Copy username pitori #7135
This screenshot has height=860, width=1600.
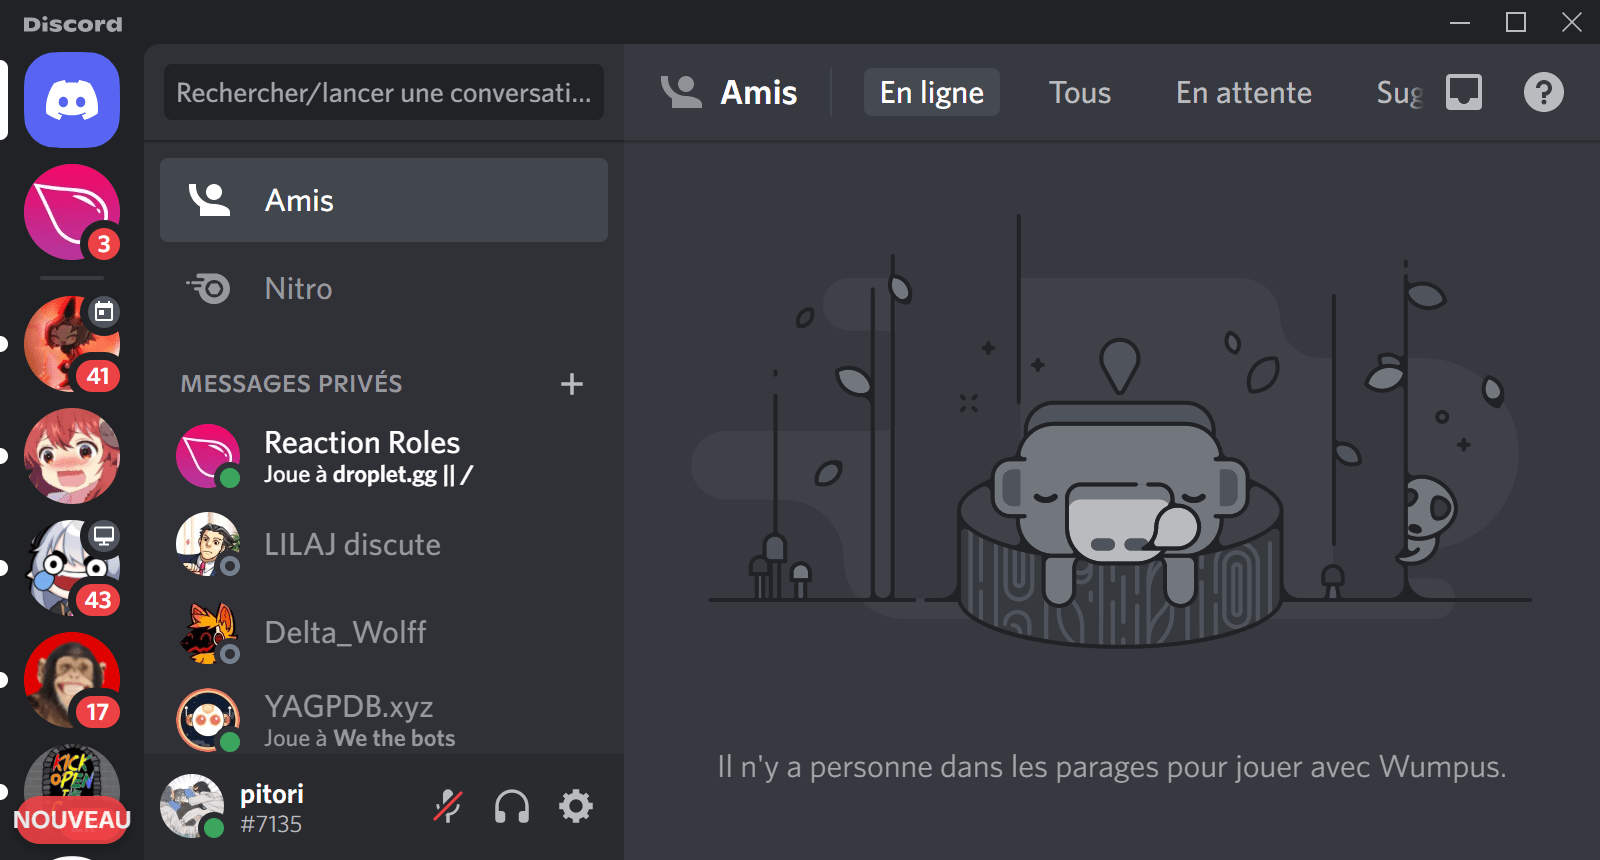click(272, 808)
